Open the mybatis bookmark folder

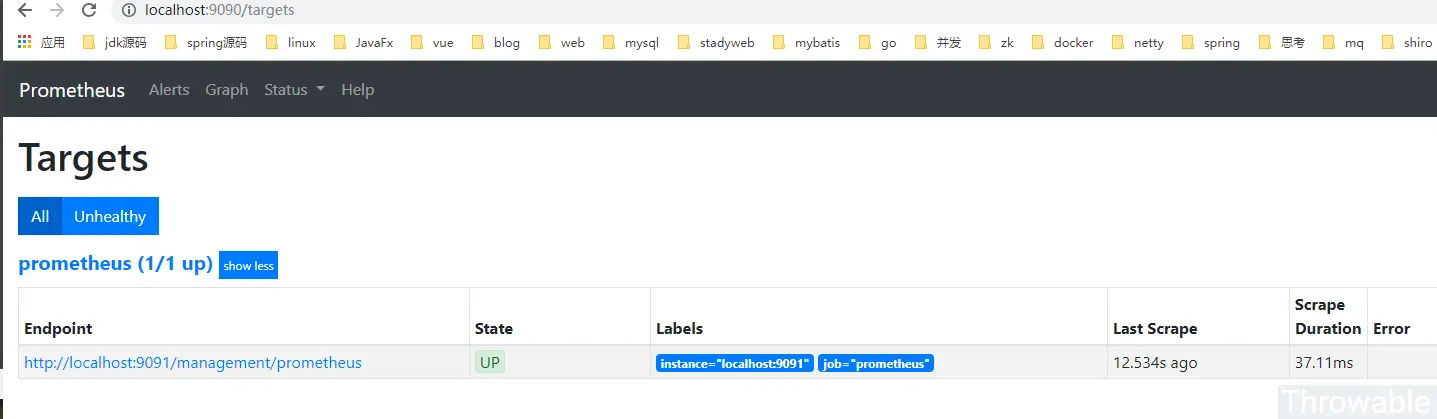(805, 42)
